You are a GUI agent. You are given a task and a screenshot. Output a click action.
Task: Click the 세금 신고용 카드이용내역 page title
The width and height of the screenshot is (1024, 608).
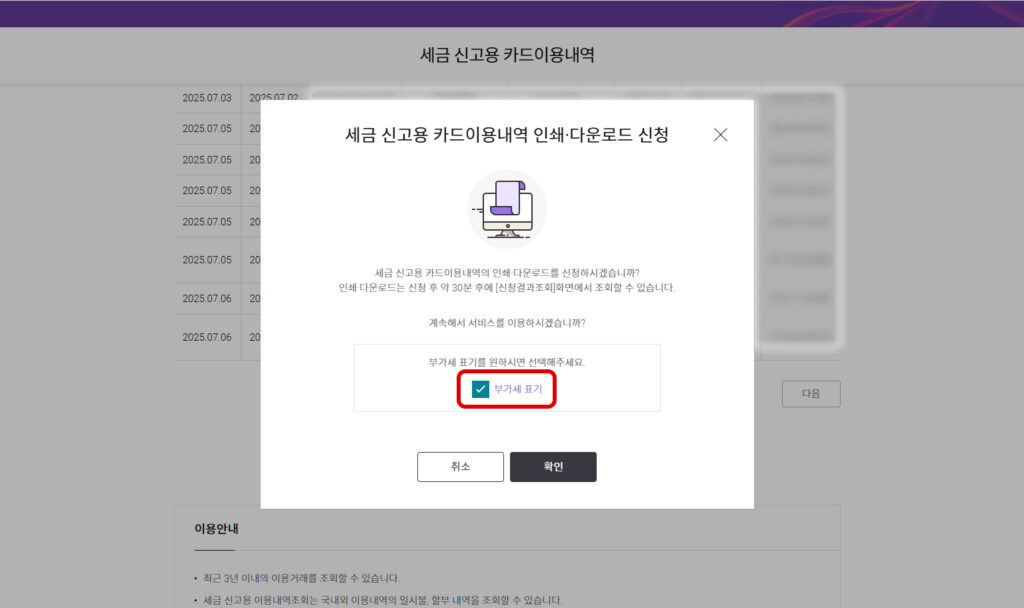coord(511,55)
